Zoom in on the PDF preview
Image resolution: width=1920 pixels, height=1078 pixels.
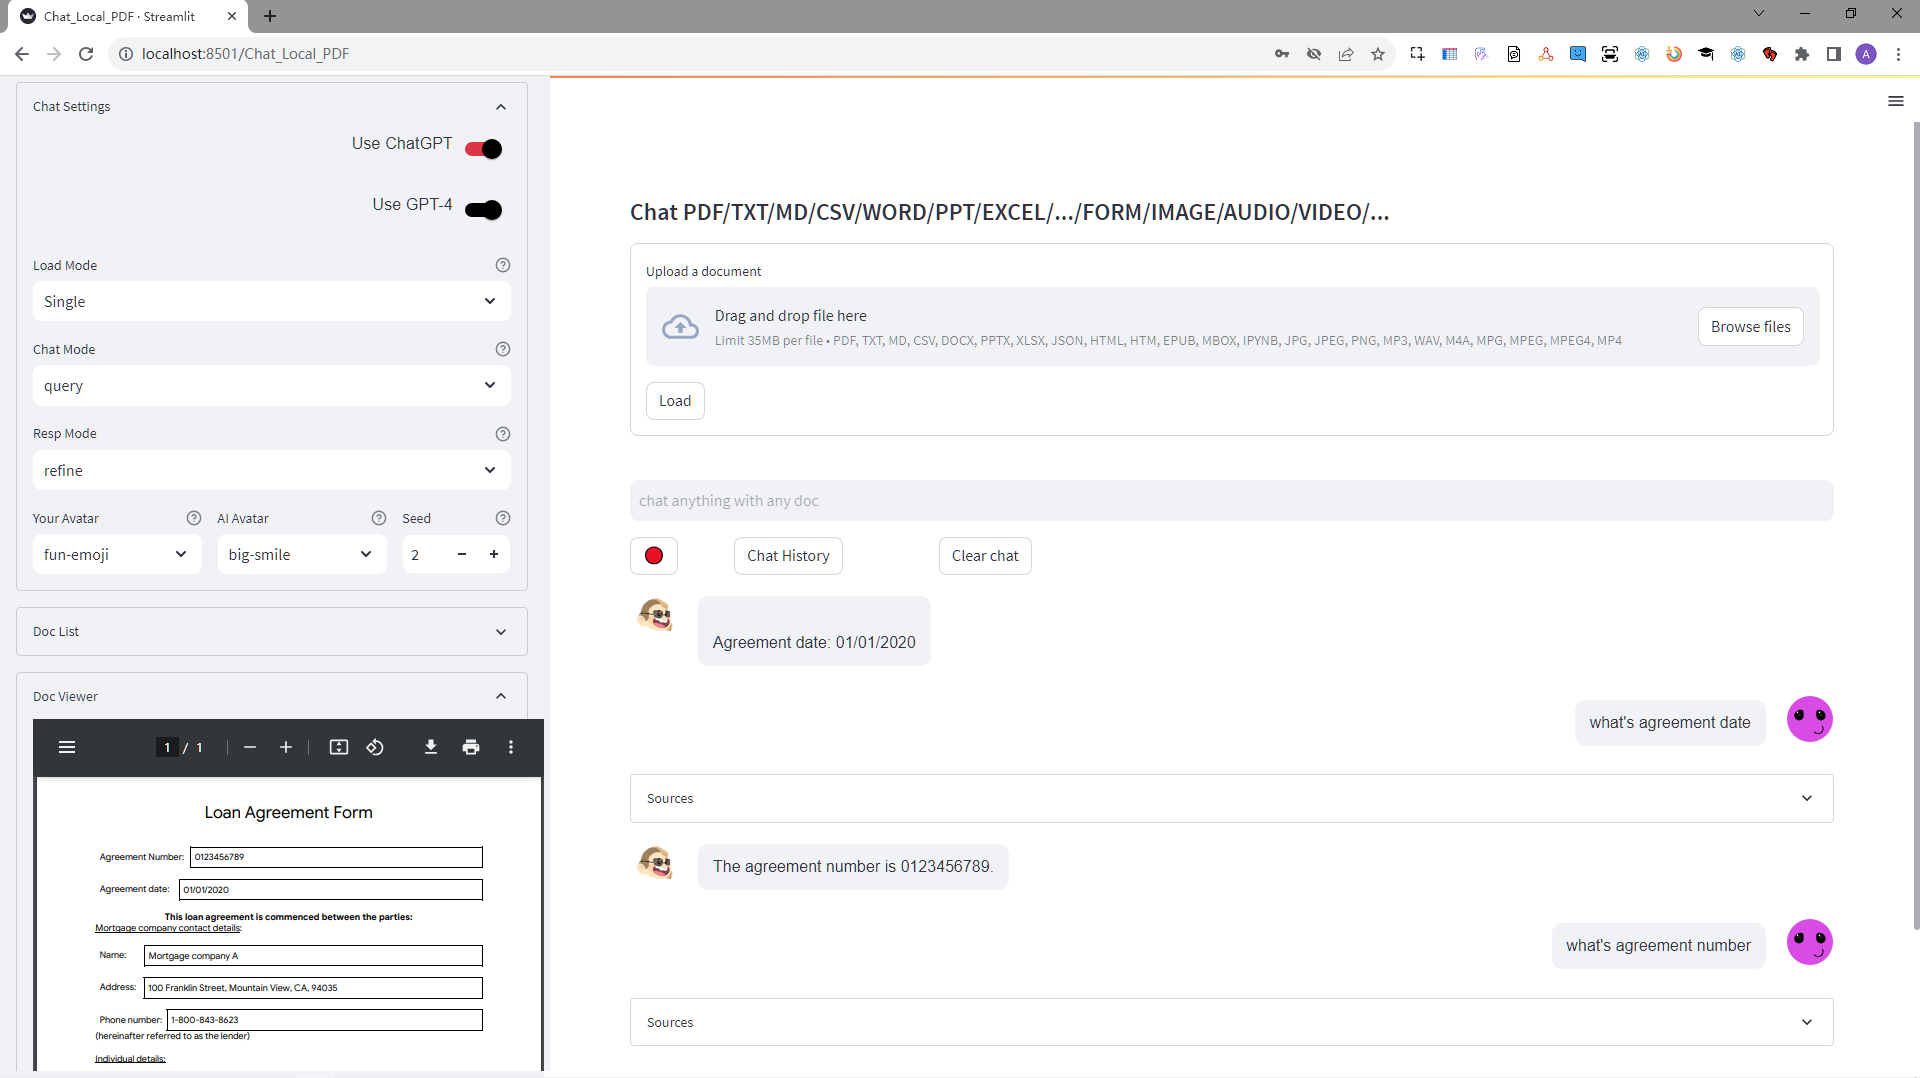(286, 747)
